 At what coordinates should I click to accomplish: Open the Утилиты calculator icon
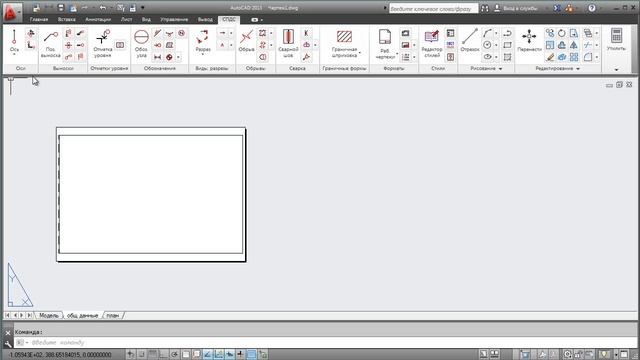coord(616,36)
